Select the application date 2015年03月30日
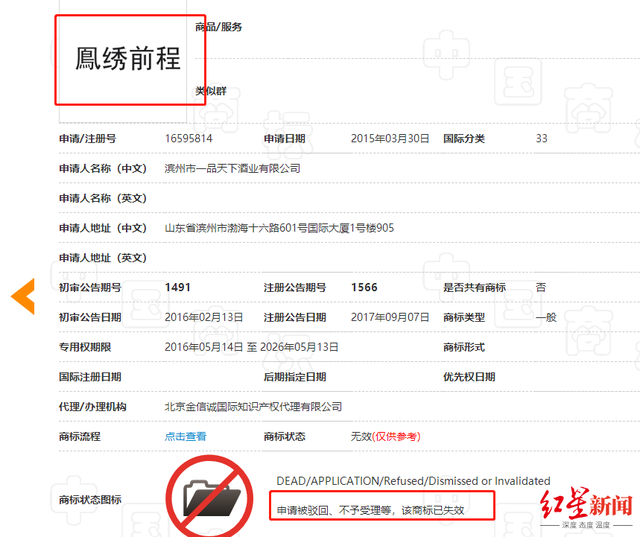Image resolution: width=640 pixels, height=537 pixels. pyautogui.click(x=390, y=139)
